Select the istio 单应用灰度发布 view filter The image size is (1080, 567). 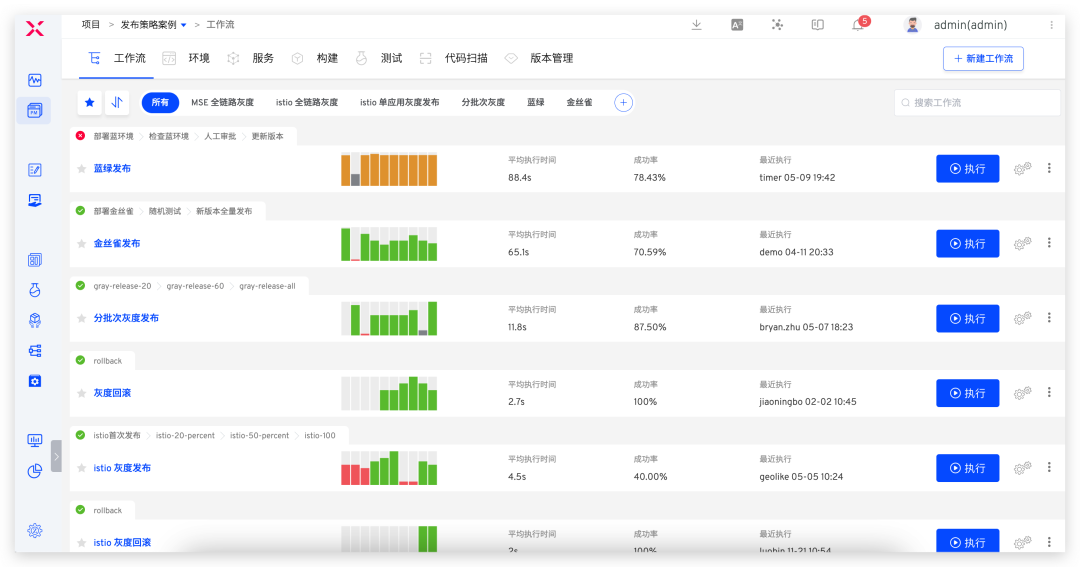399,103
